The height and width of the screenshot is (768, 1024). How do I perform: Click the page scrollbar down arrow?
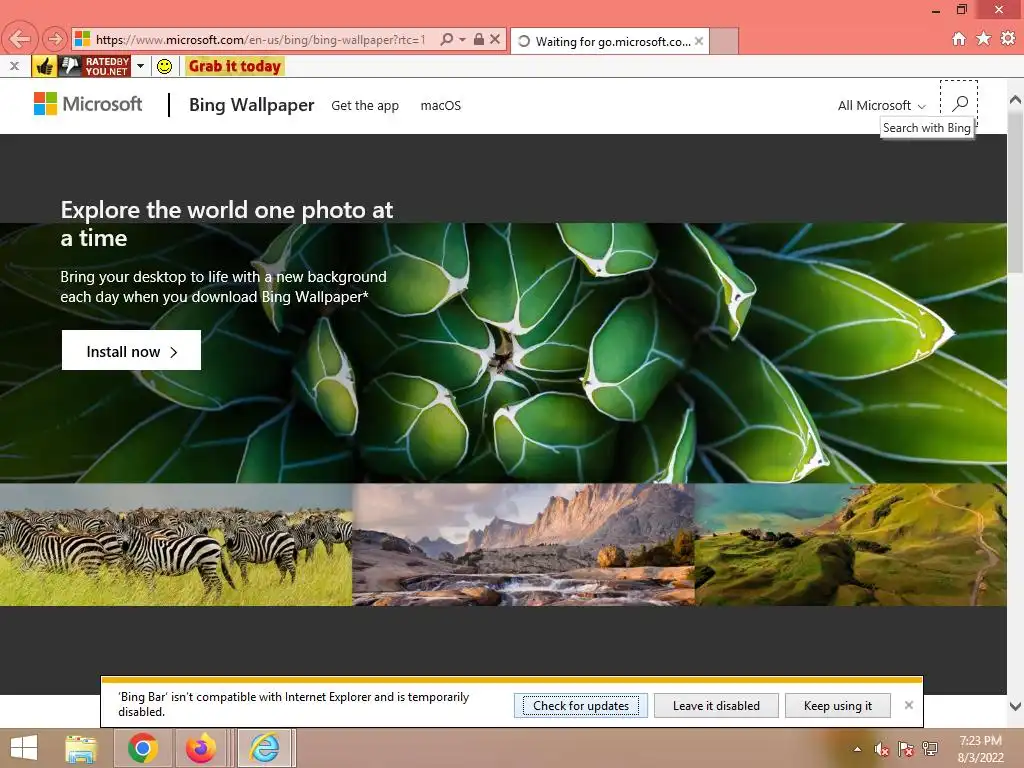[x=1015, y=706]
